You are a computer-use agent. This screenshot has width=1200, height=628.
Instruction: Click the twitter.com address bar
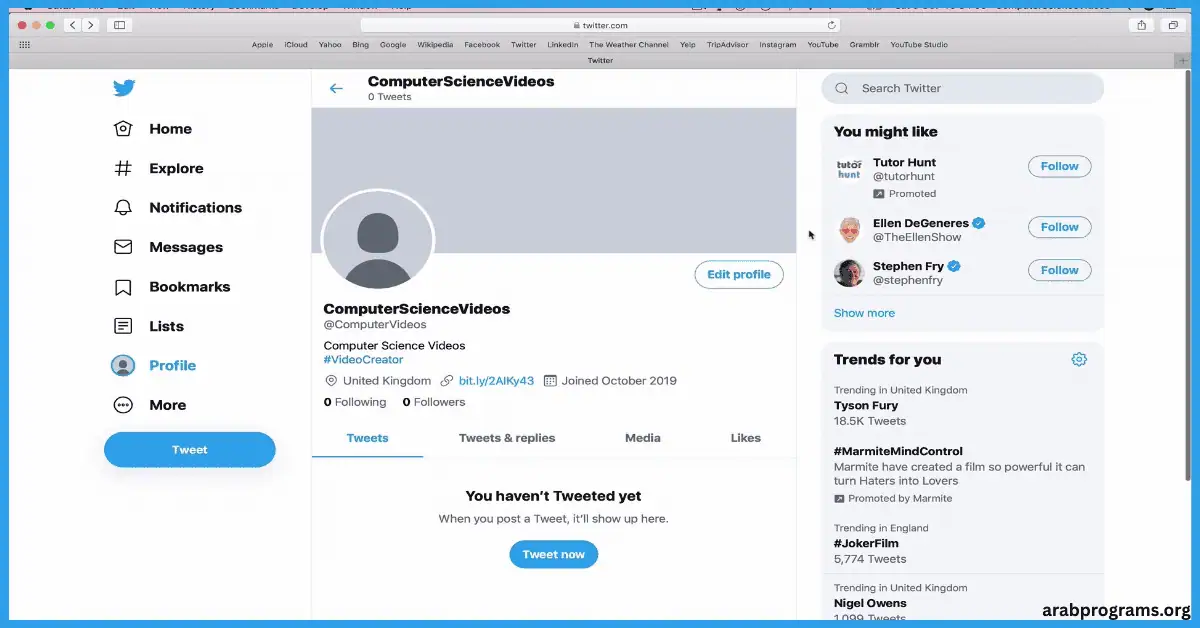pyautogui.click(x=600, y=25)
